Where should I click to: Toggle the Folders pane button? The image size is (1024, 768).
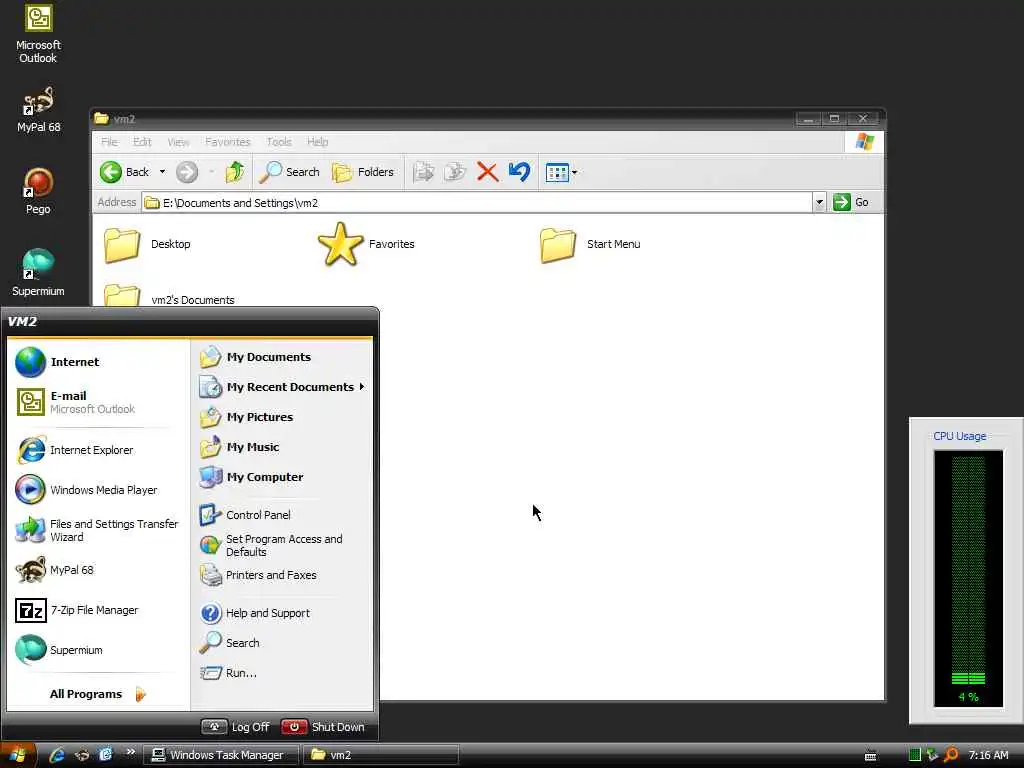[363, 172]
